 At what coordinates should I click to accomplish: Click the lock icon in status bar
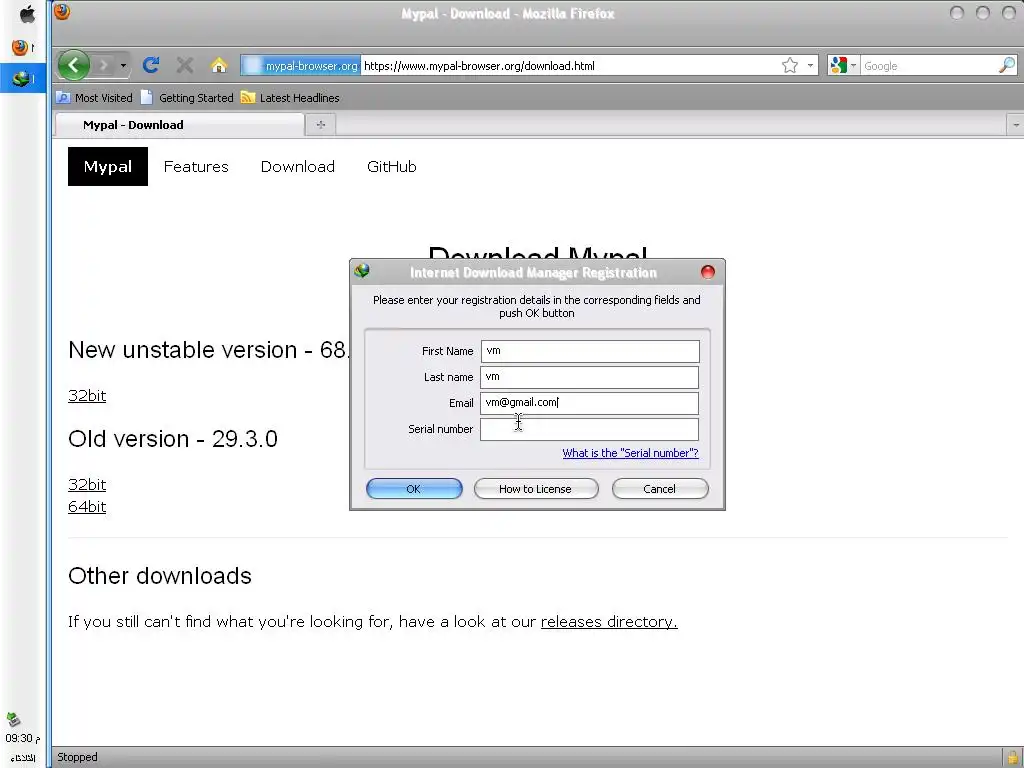1012,758
